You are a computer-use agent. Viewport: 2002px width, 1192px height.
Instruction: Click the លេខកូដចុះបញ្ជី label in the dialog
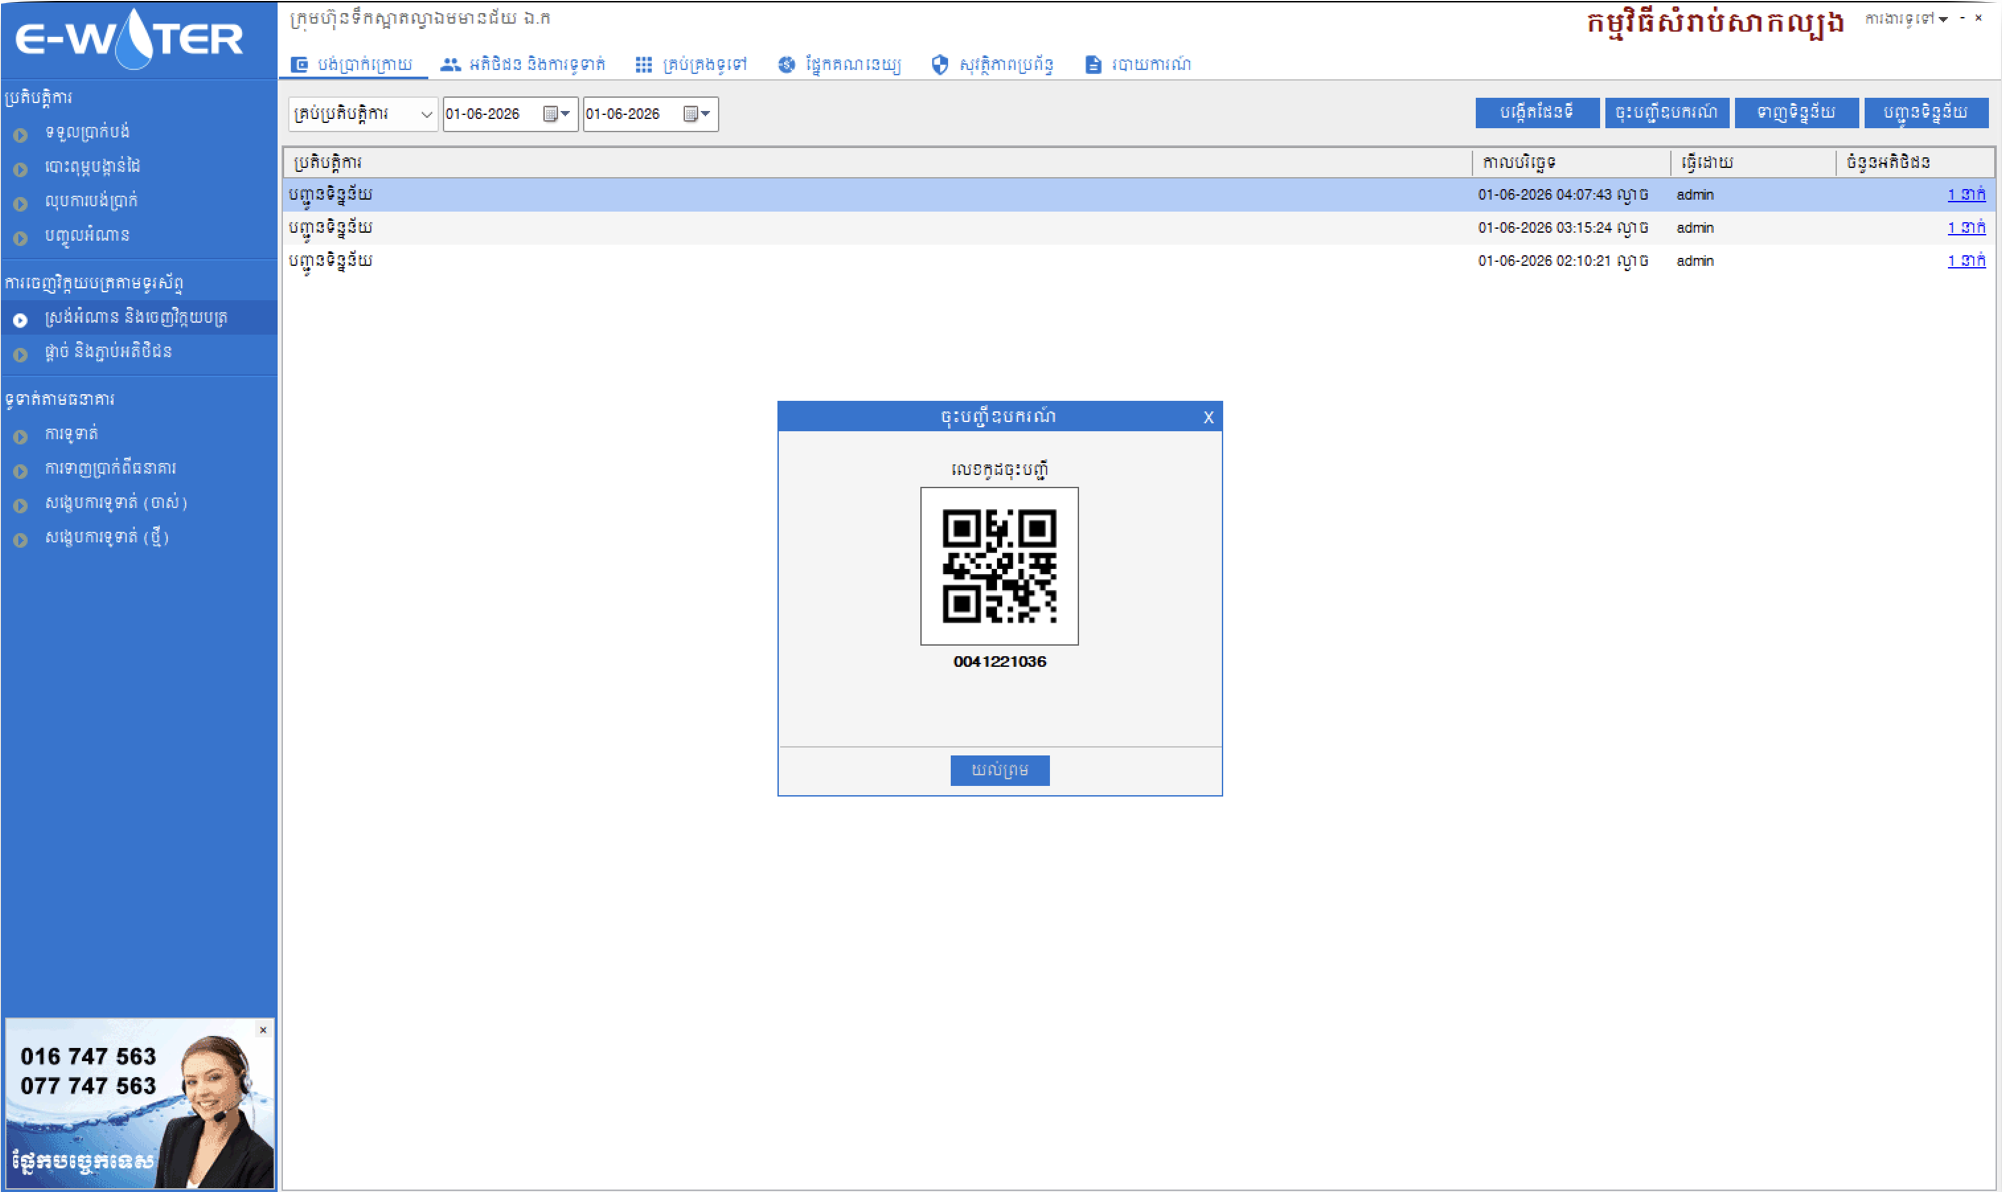[1000, 470]
